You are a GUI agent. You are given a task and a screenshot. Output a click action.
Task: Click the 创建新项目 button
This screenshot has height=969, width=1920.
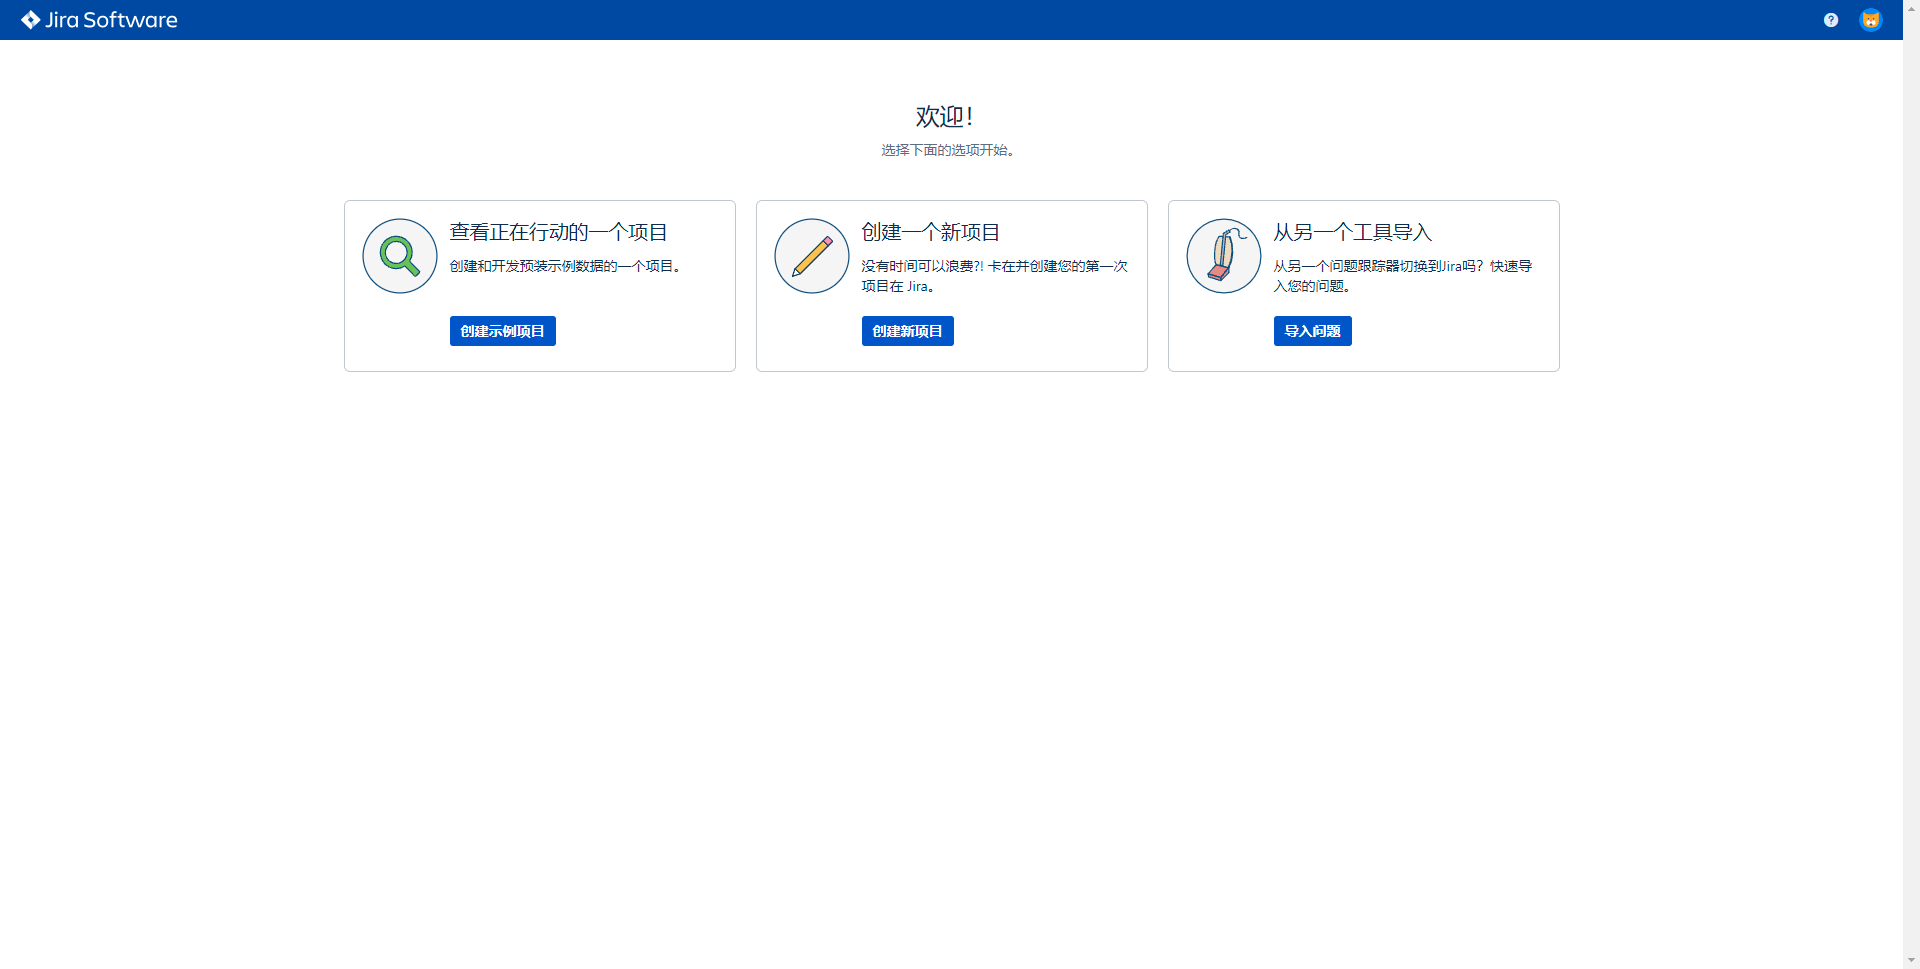[x=908, y=331]
